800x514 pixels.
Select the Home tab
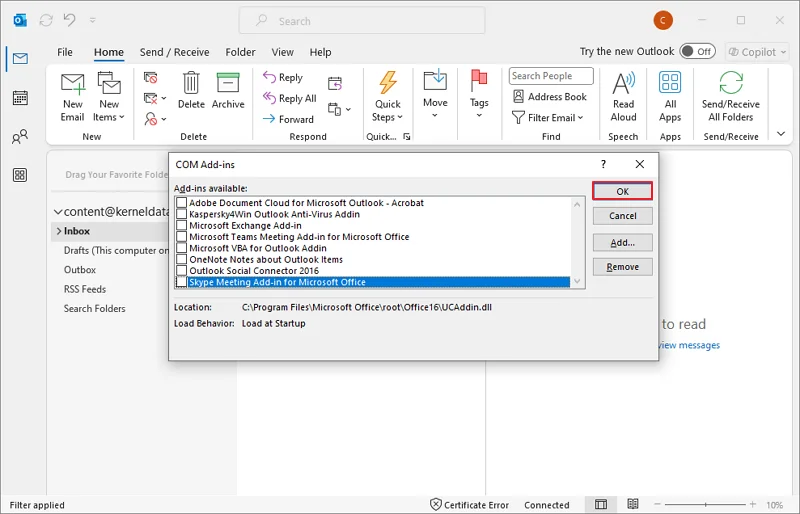click(109, 52)
